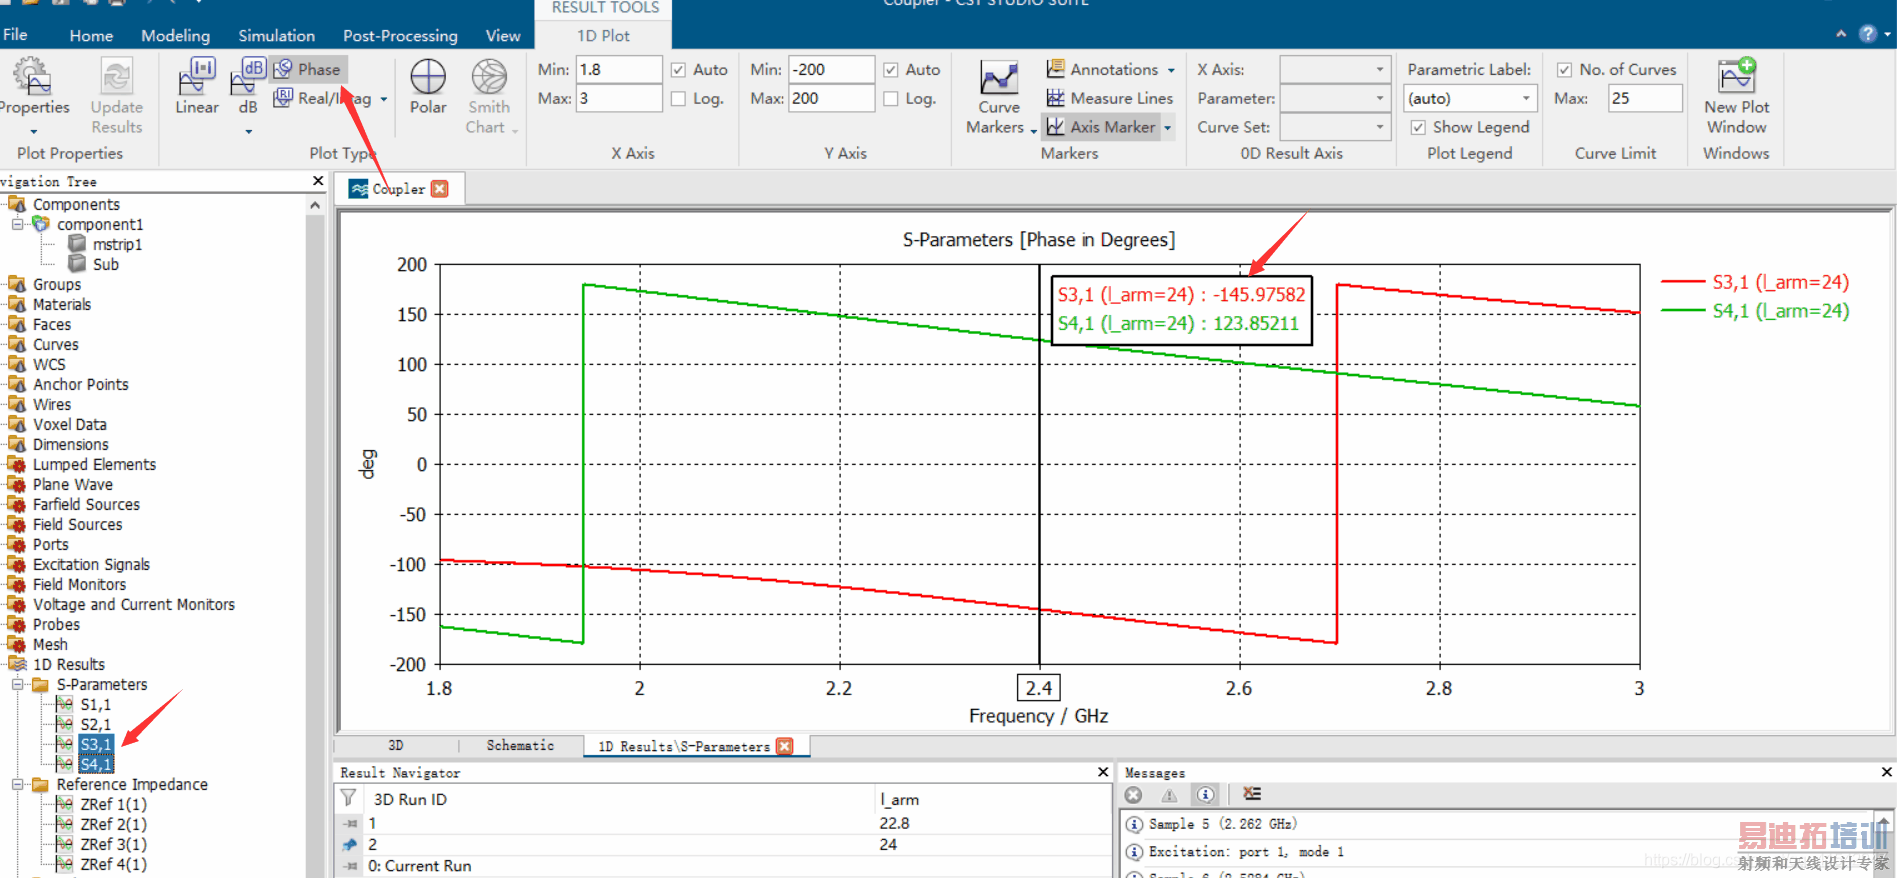Toggle No. of Curves checkbox
The height and width of the screenshot is (878, 1897).
coord(1564,70)
